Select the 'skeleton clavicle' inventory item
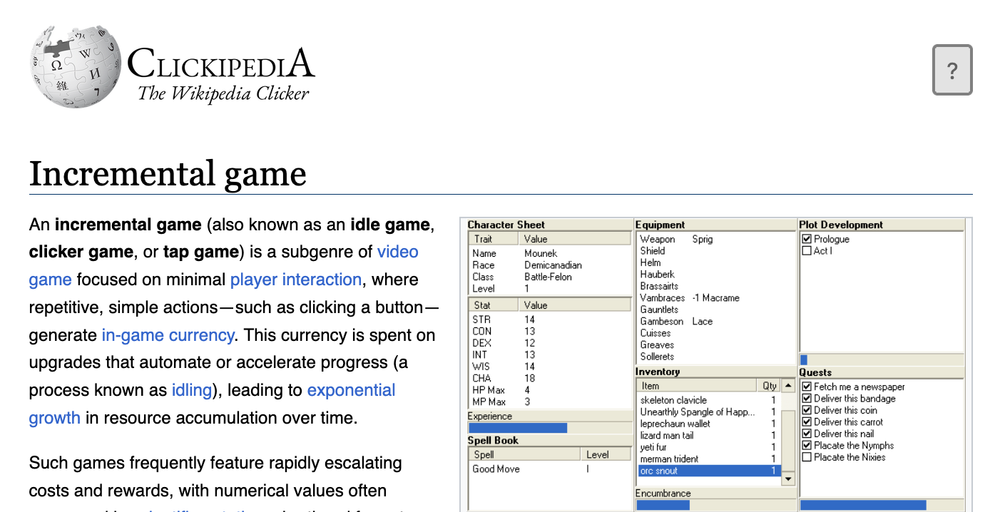Viewport: 1000px width, 512px height. pos(709,400)
